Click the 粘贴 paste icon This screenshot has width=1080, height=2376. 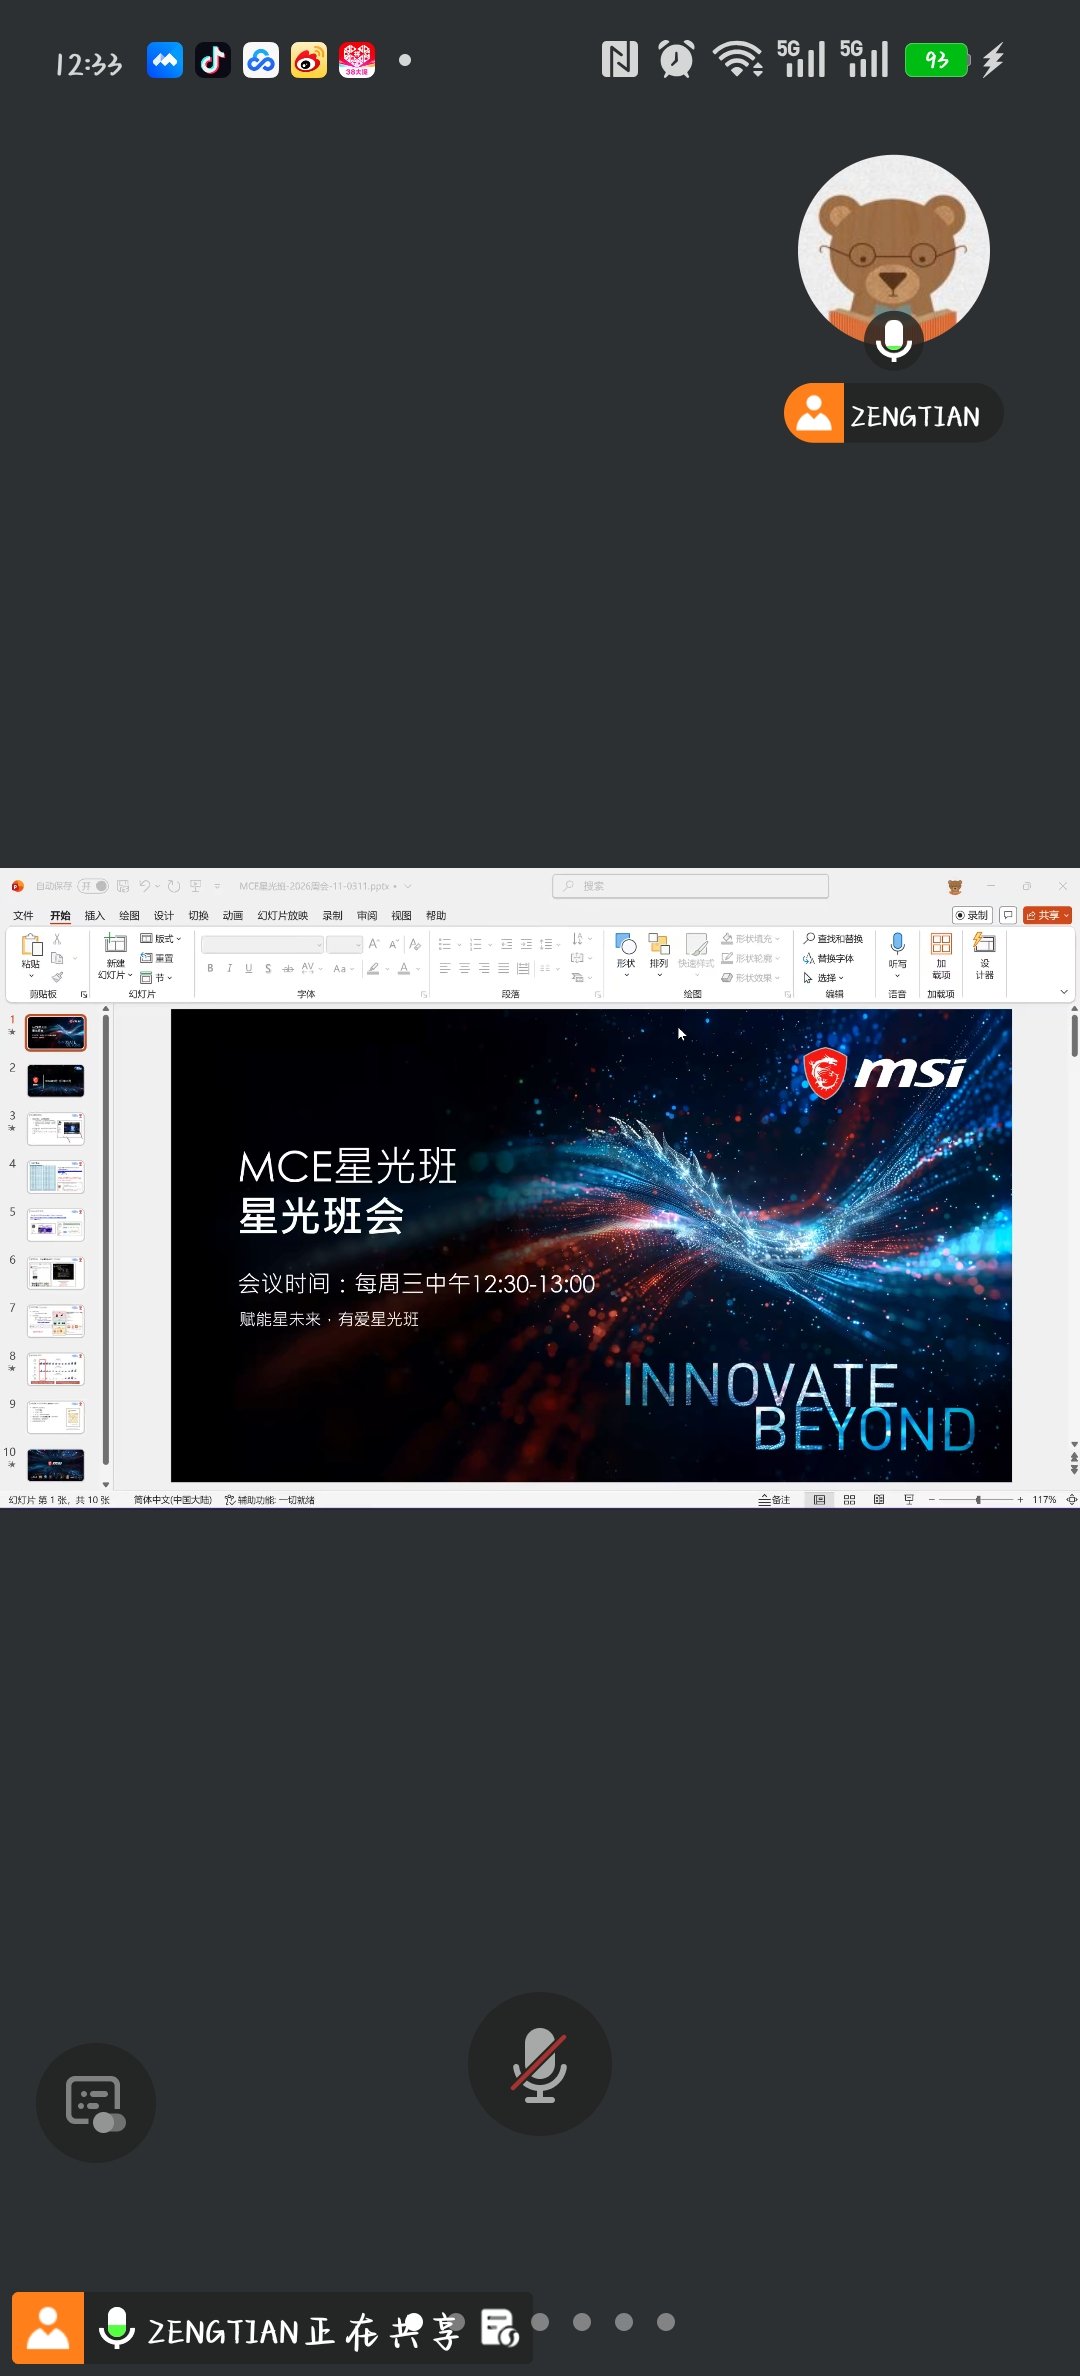pyautogui.click(x=31, y=946)
